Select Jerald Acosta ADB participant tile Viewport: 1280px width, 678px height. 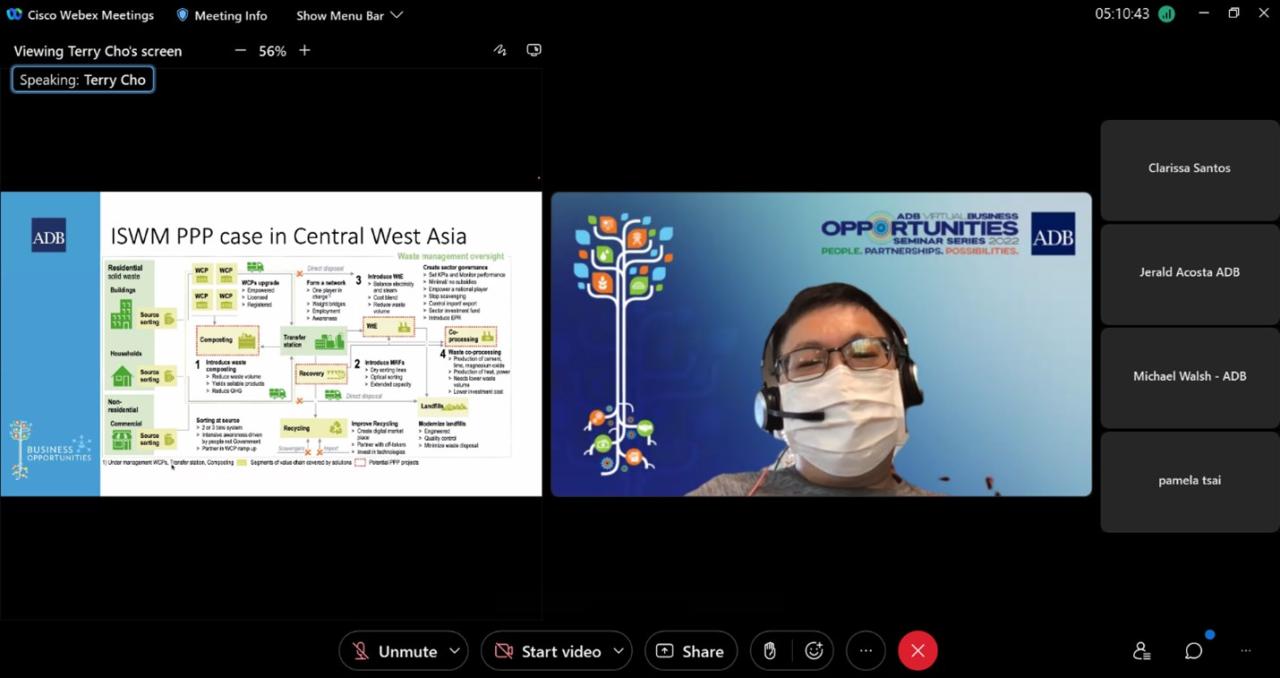1189,274
